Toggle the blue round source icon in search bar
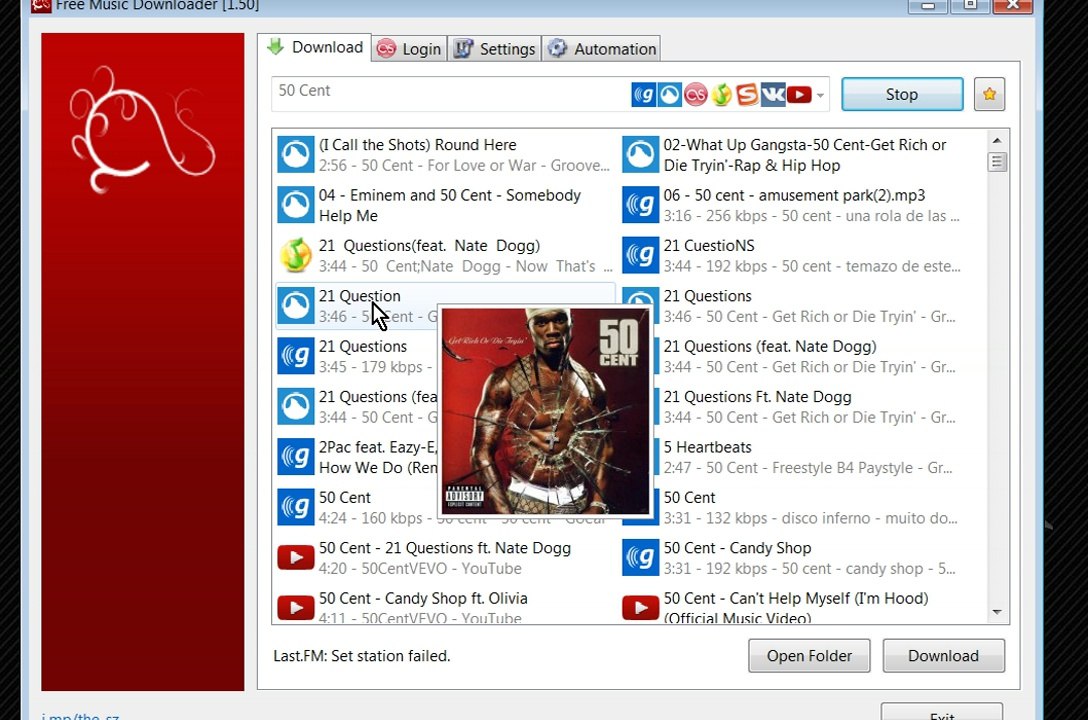 670,94
